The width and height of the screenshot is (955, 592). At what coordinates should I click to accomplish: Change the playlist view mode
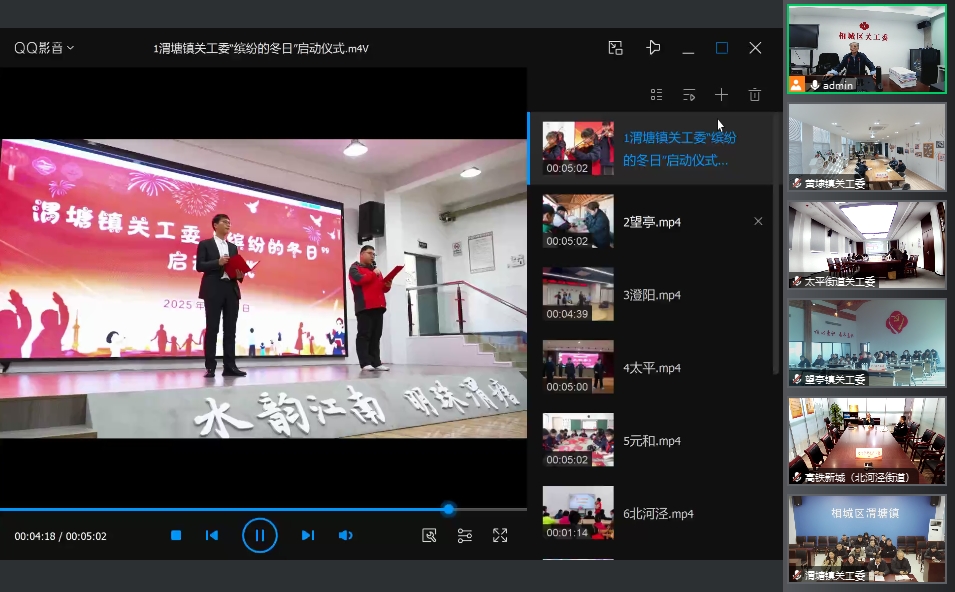pyautogui.click(x=656, y=95)
